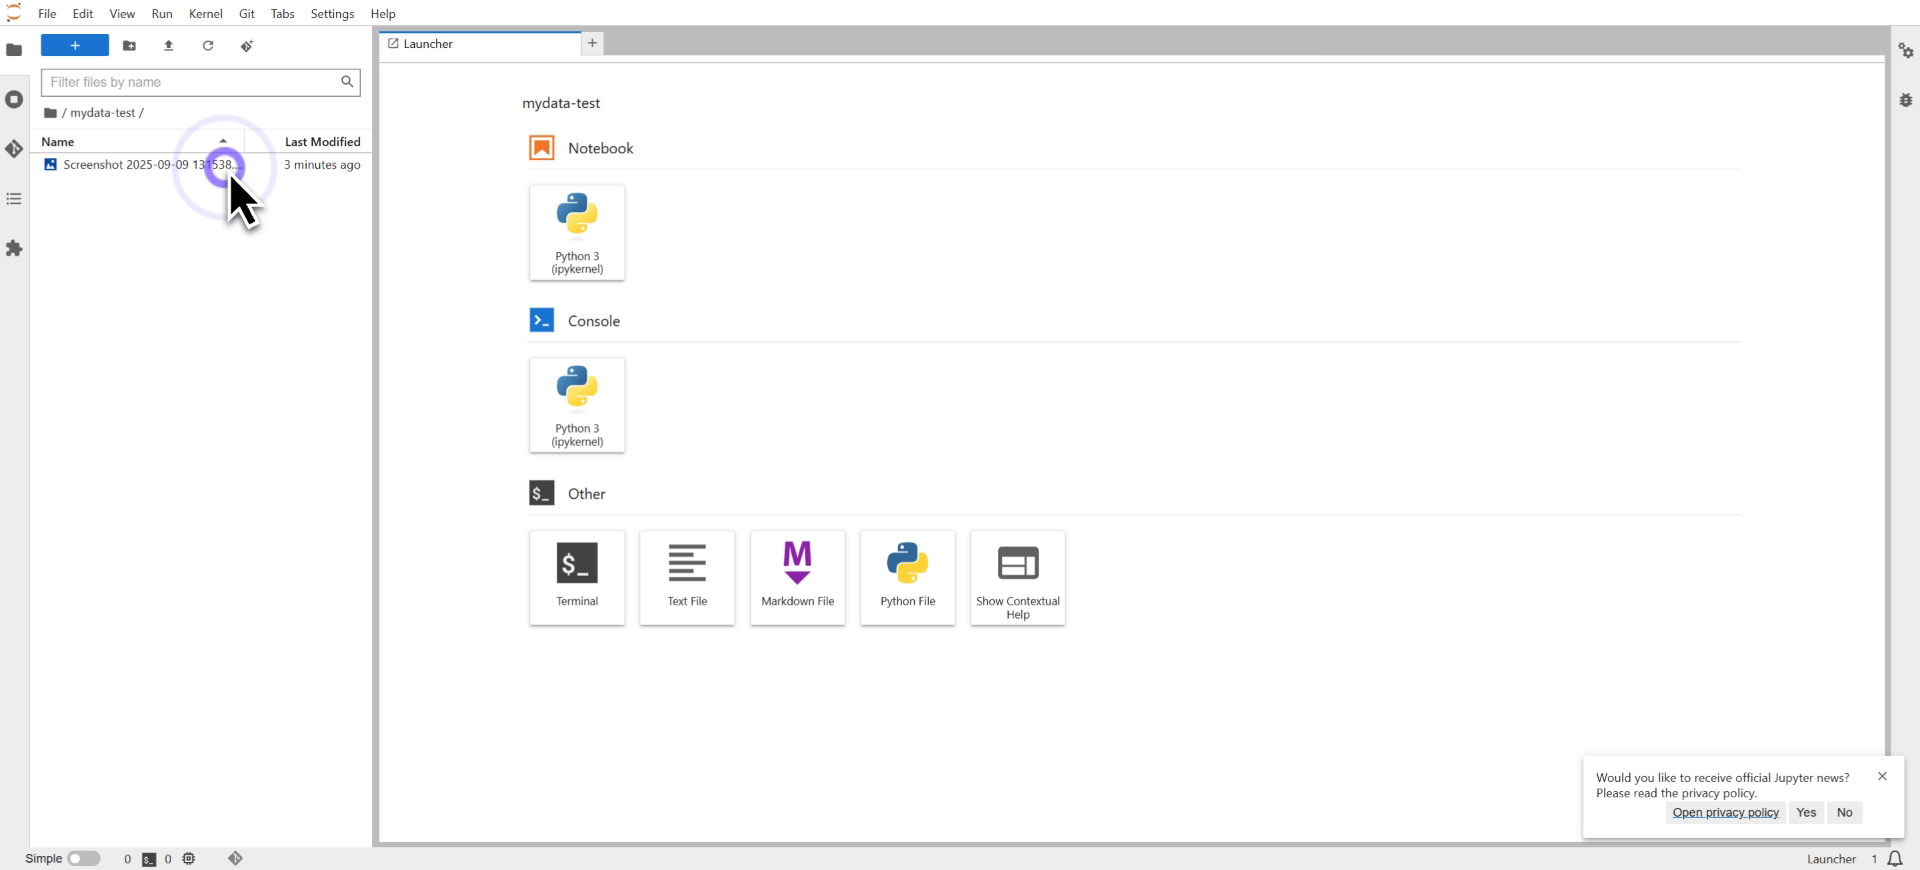
Task: Create a new Markdown File
Action: [x=797, y=578]
